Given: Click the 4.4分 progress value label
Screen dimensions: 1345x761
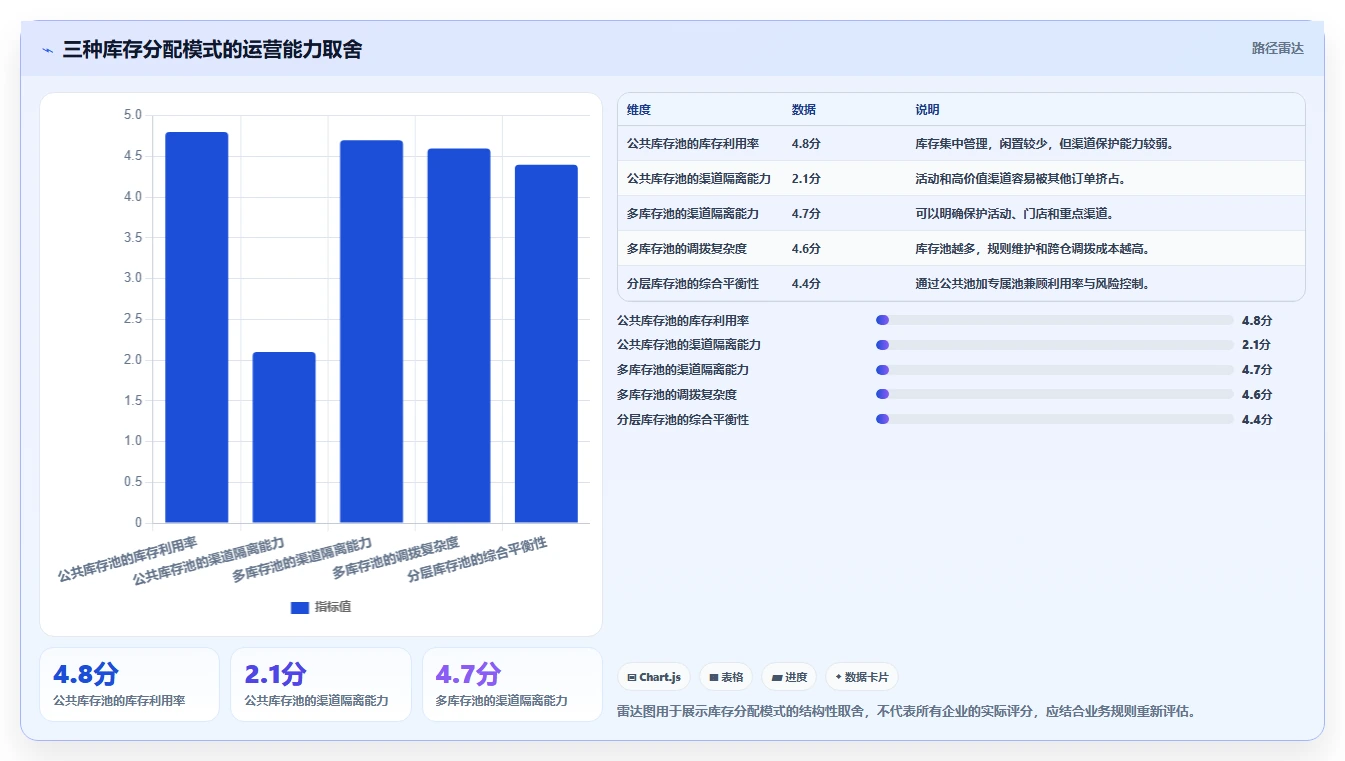Looking at the screenshot, I should (x=1257, y=420).
